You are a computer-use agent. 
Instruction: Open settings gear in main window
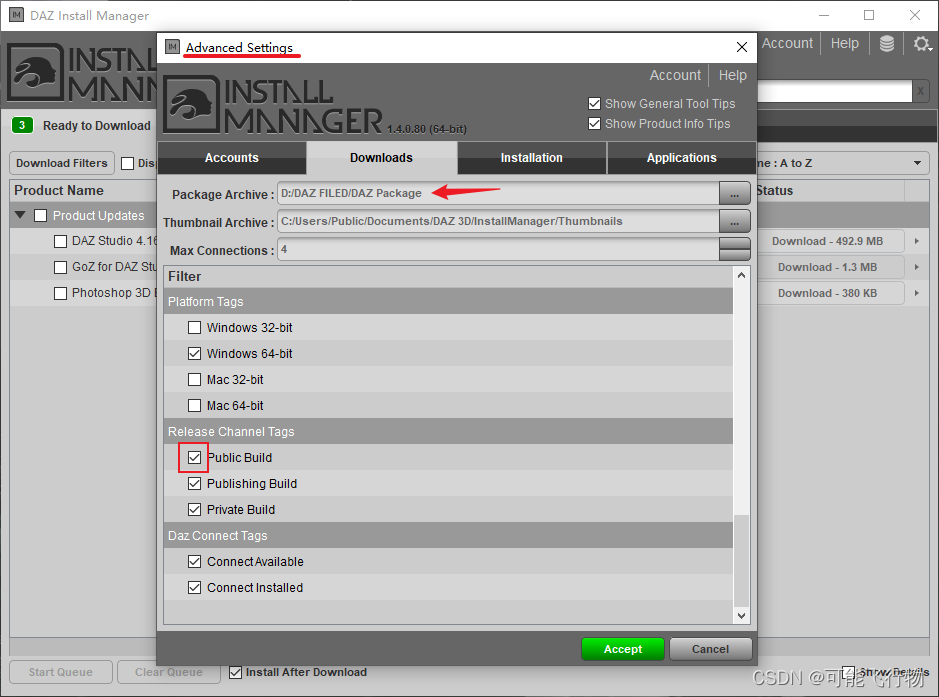[922, 44]
